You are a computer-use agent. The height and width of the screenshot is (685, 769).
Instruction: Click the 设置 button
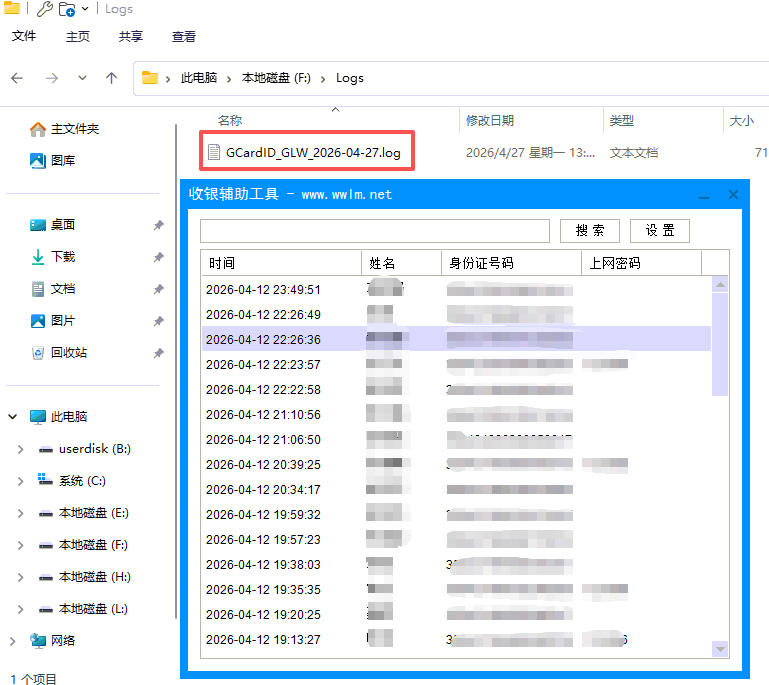click(660, 231)
